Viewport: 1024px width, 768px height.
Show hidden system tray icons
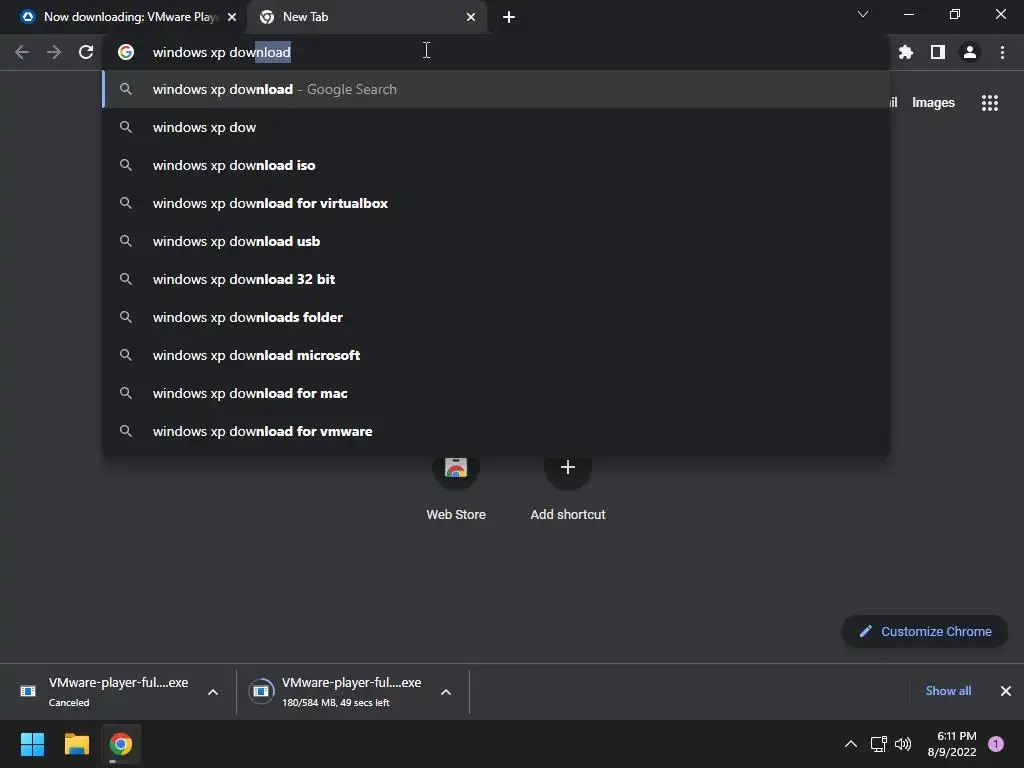coord(851,744)
